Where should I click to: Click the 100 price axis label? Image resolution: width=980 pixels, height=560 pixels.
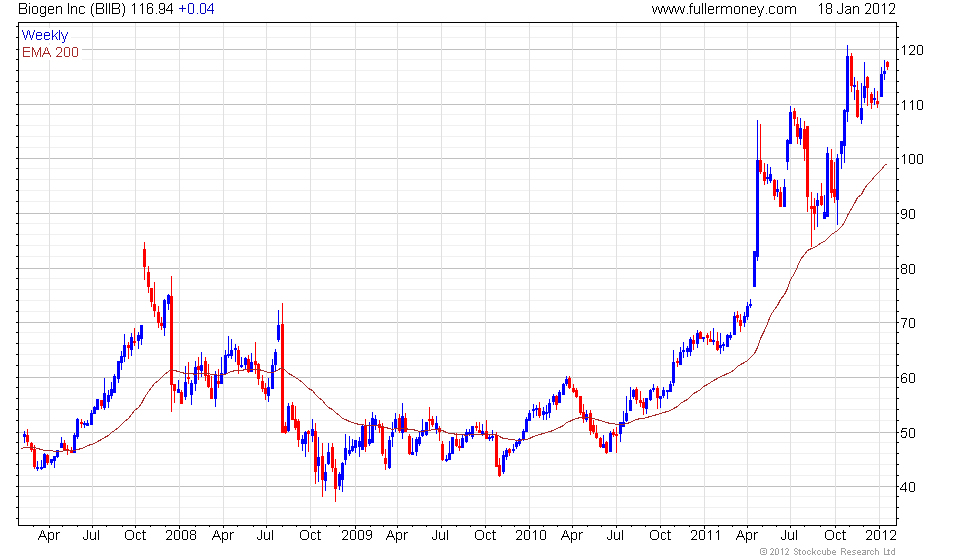912,159
